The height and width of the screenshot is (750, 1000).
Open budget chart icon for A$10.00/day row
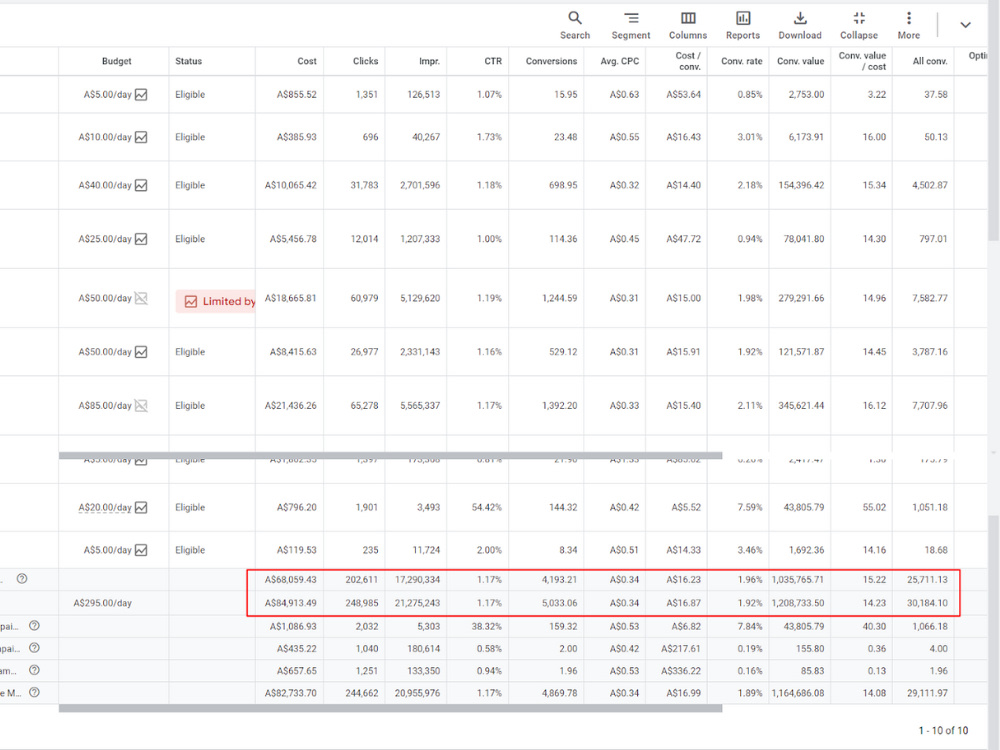[x=141, y=137]
